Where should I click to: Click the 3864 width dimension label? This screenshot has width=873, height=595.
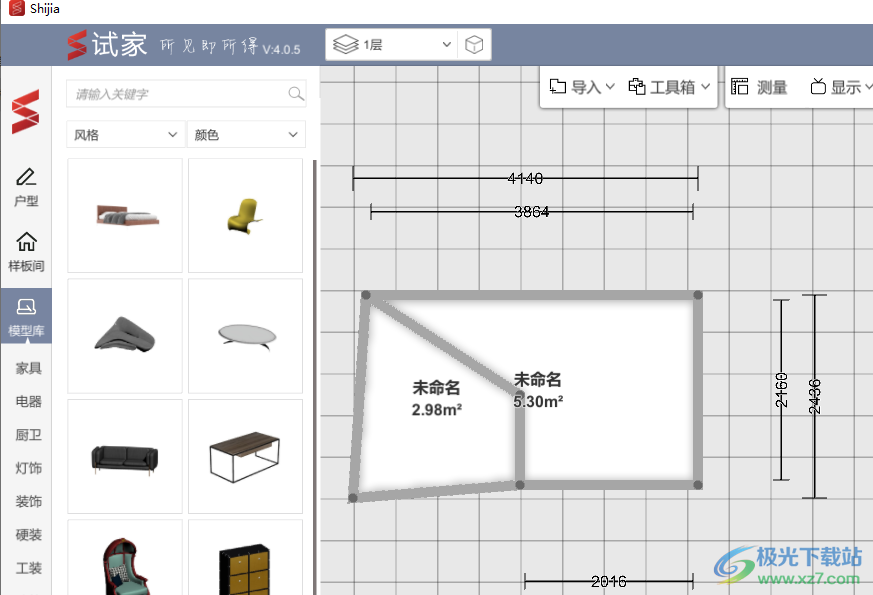(531, 212)
